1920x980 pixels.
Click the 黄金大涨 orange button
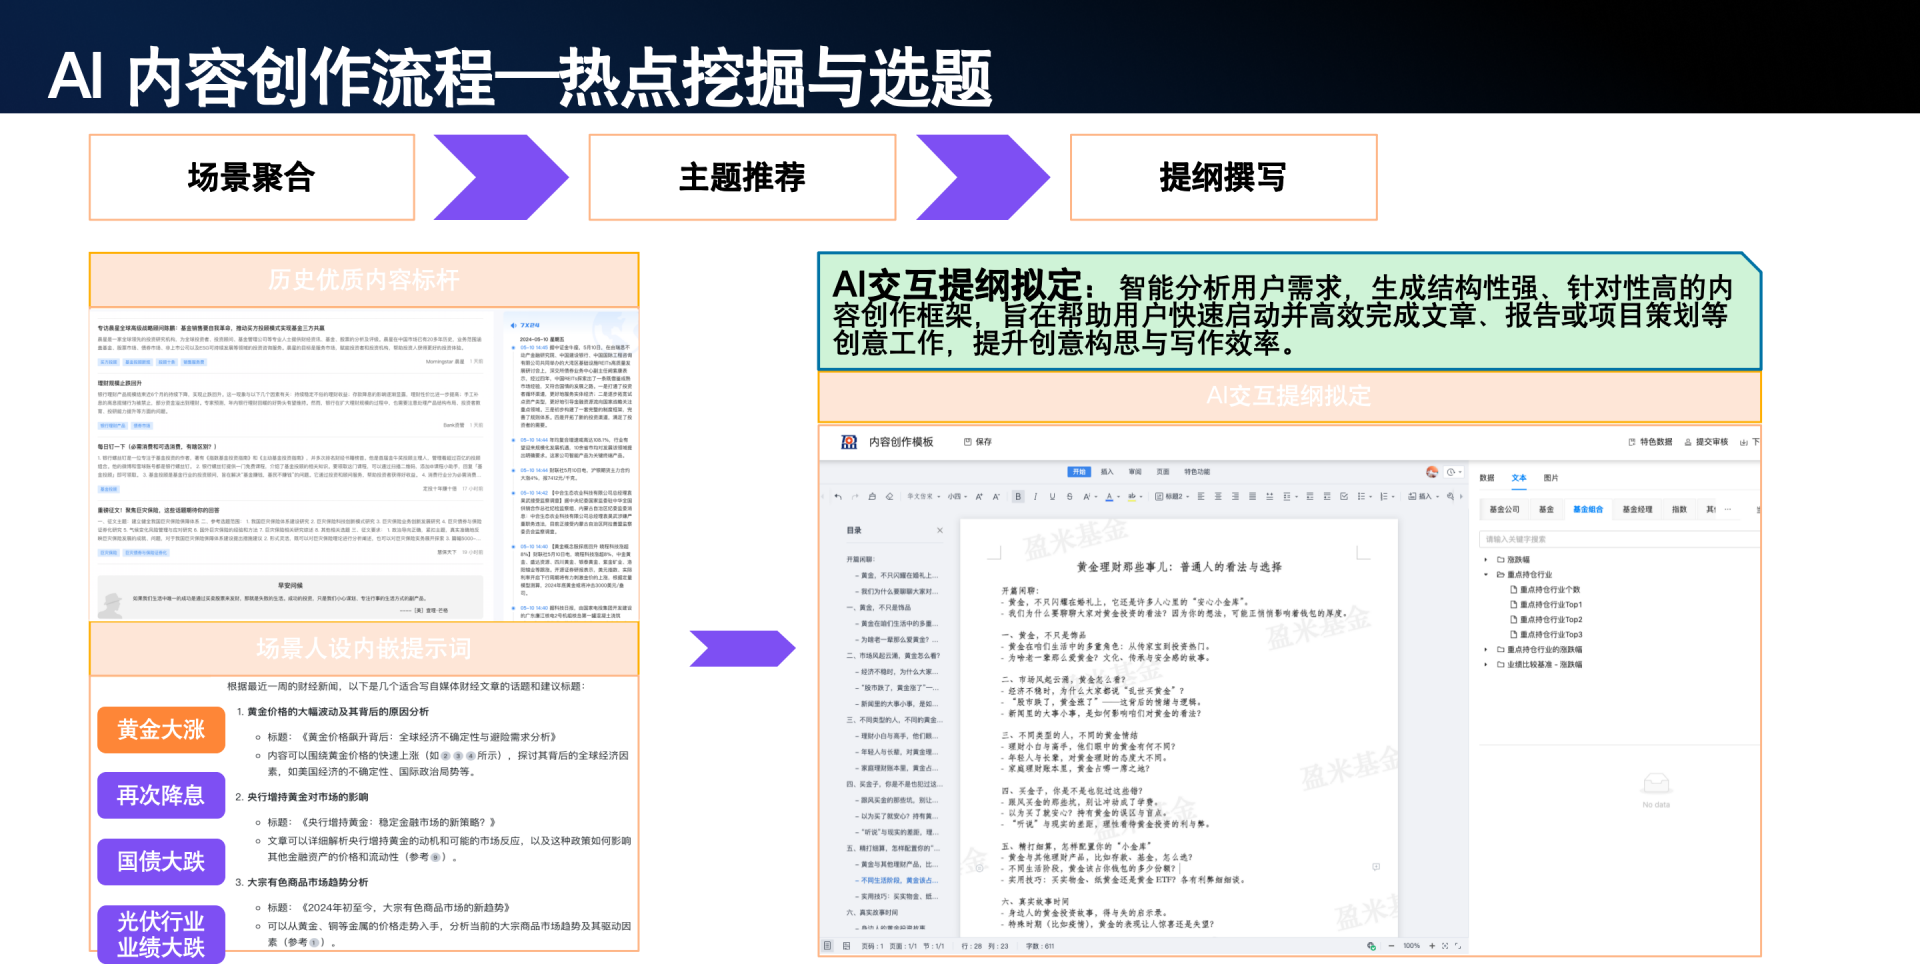tap(161, 730)
